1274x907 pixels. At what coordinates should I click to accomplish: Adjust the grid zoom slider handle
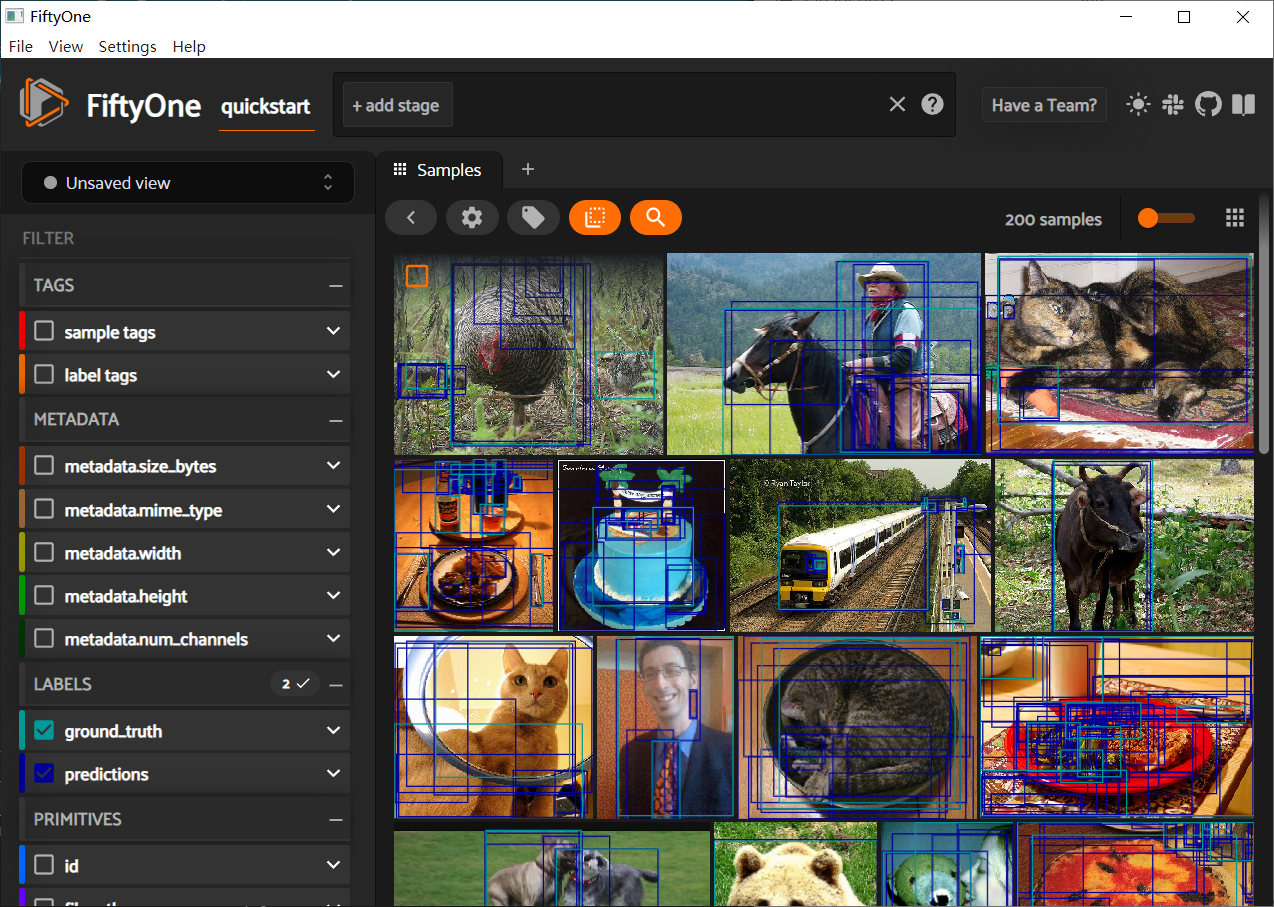click(1148, 218)
